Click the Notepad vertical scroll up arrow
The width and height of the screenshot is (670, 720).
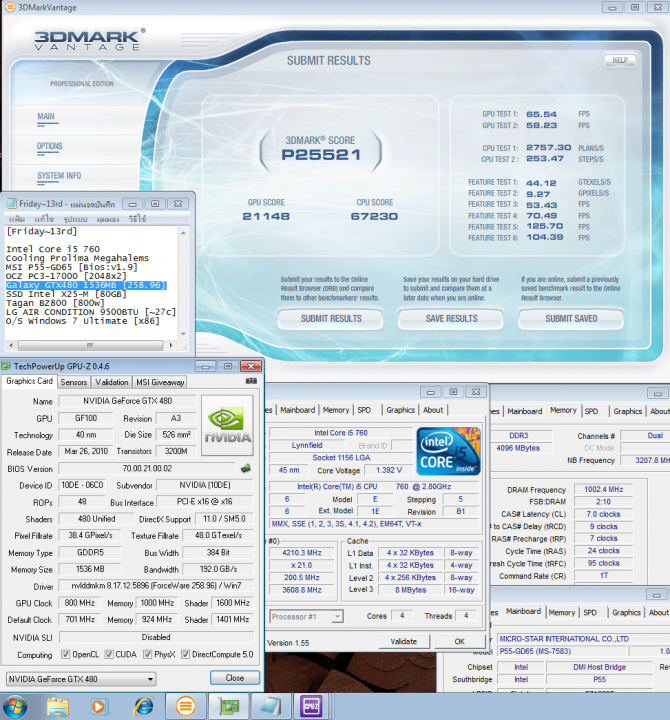coord(183,233)
